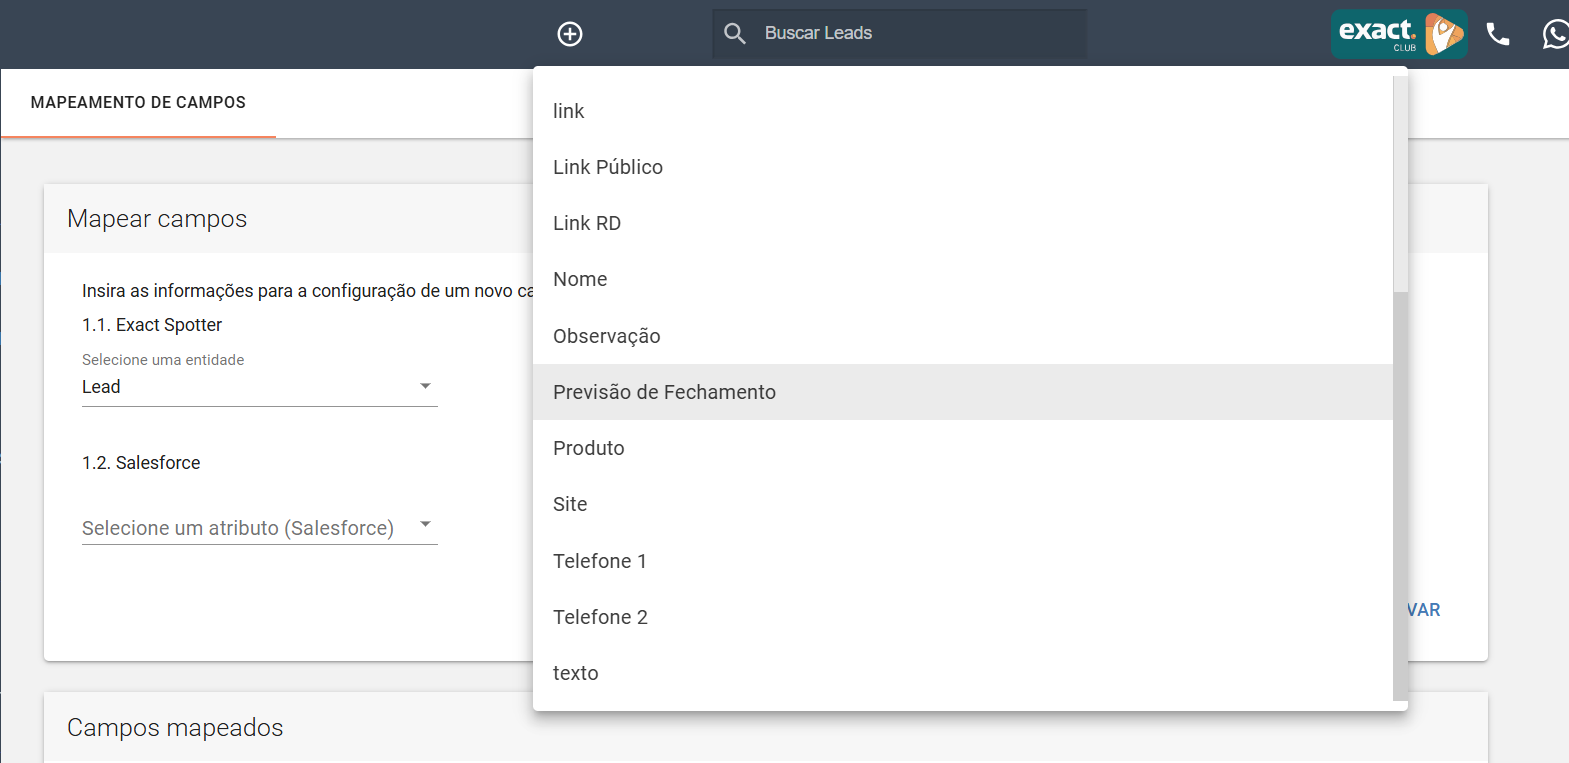This screenshot has height=763, width=1569.
Task: Expand the Salesforce attribute dropdown arrow
Action: click(x=426, y=524)
